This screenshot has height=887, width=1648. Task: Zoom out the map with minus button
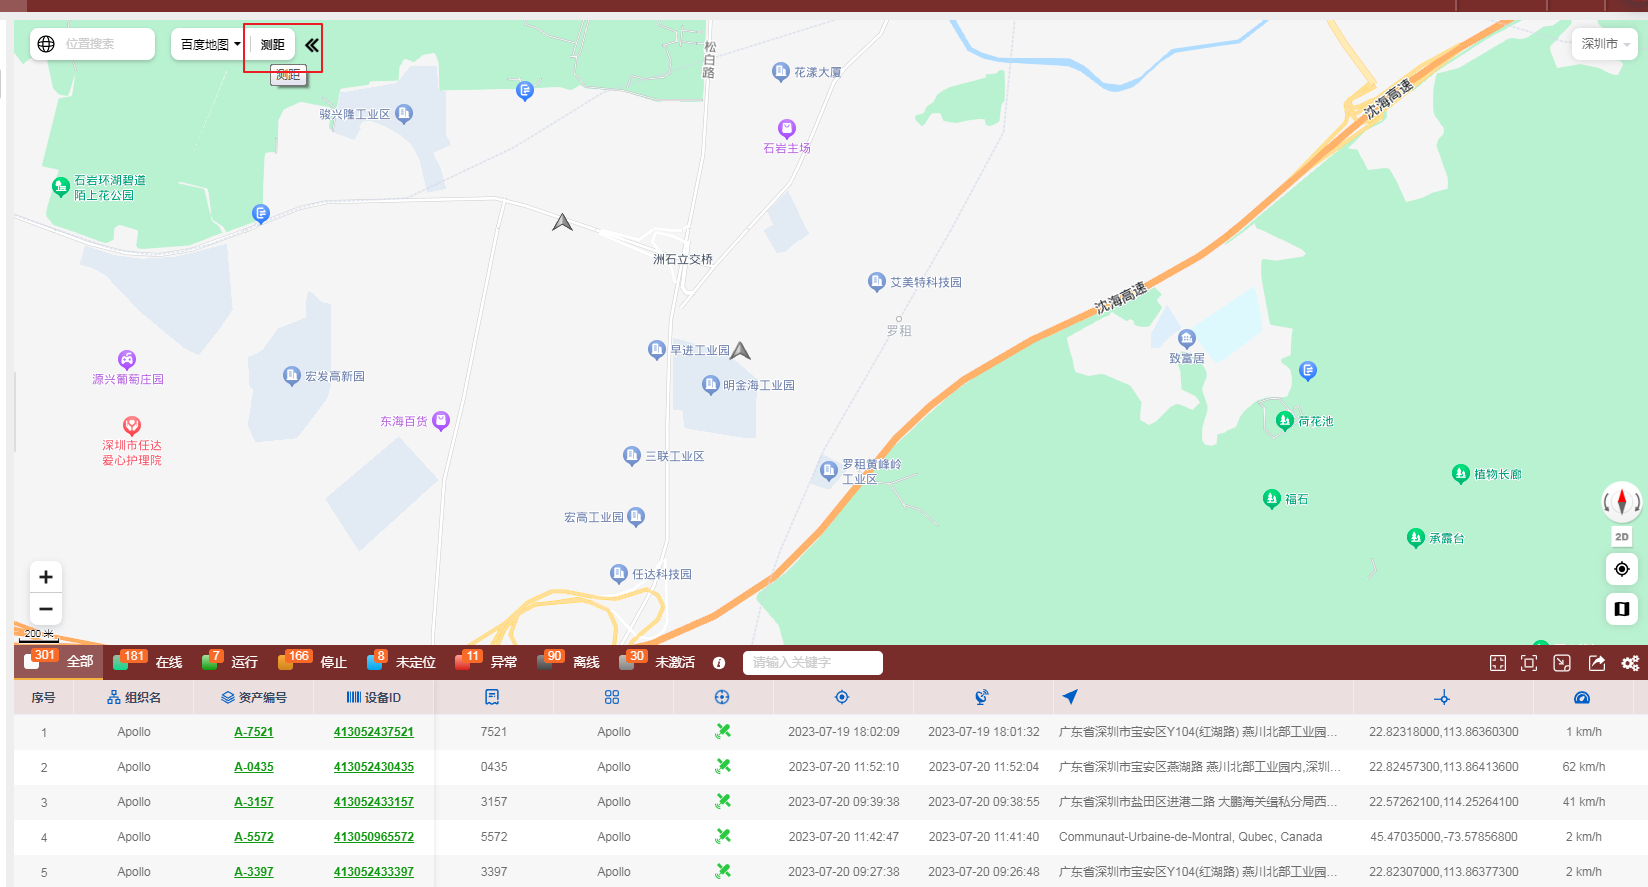coord(46,609)
